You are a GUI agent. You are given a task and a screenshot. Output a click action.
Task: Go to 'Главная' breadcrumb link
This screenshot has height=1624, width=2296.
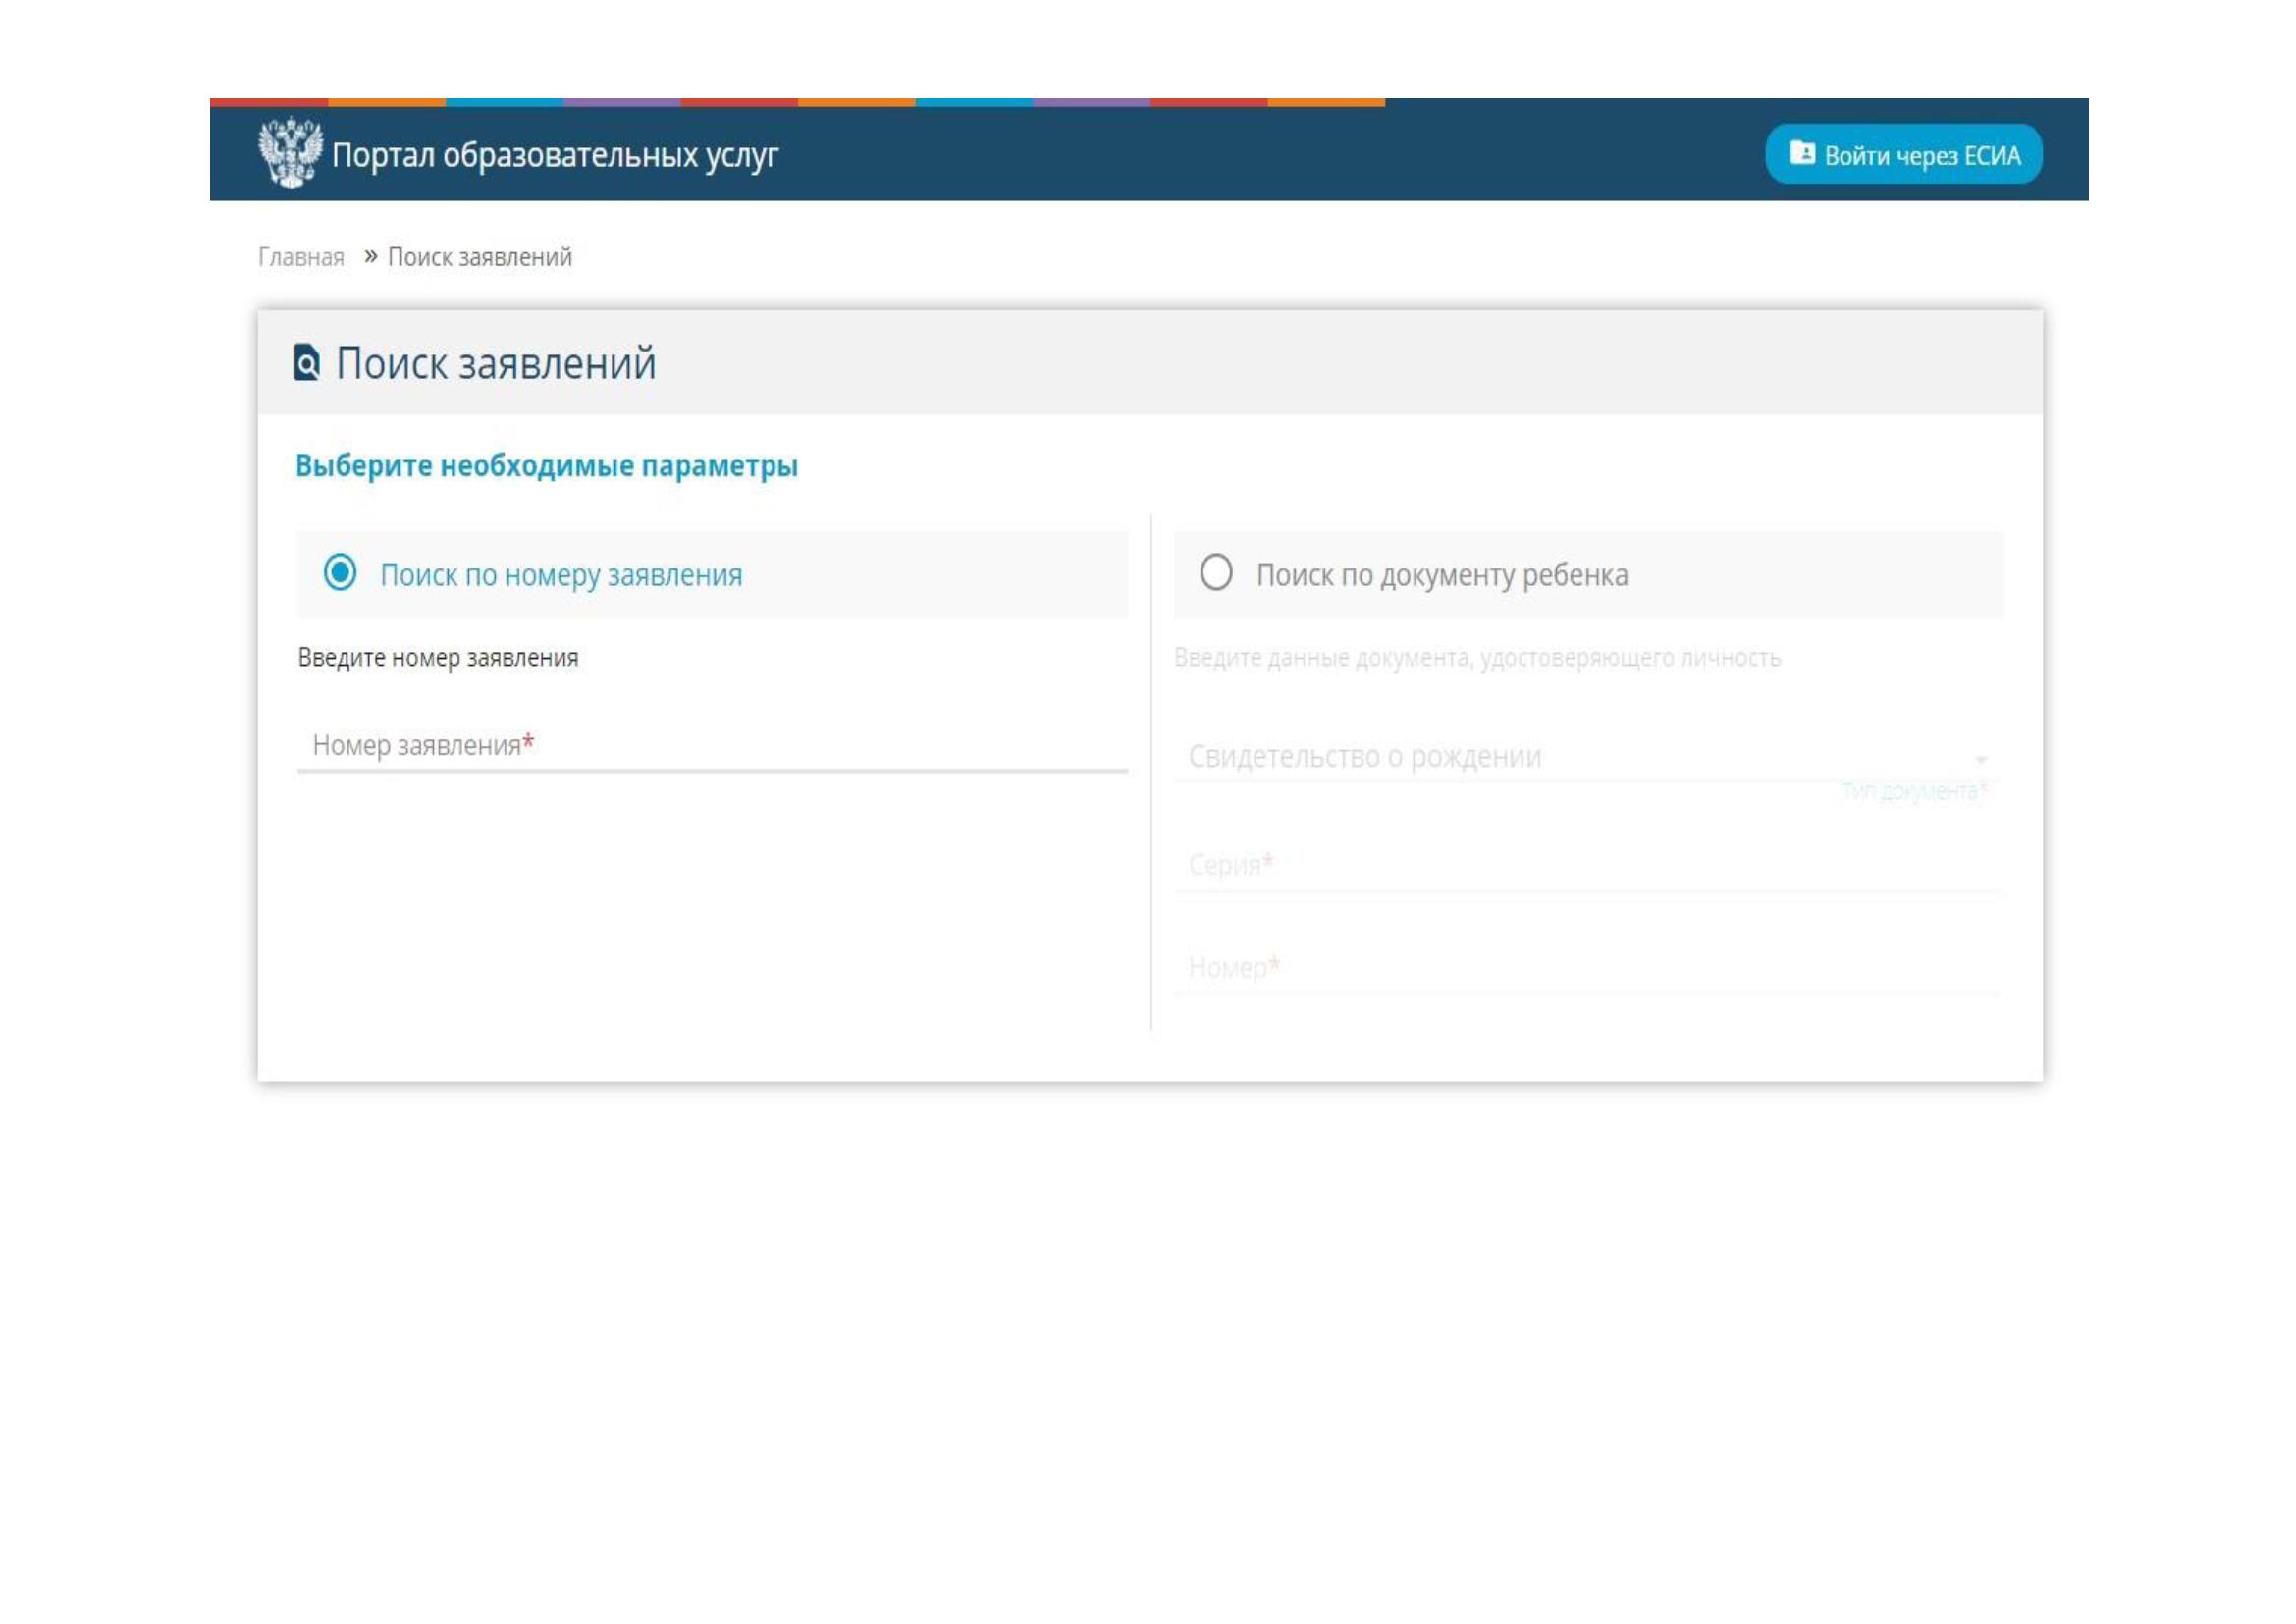tap(301, 258)
